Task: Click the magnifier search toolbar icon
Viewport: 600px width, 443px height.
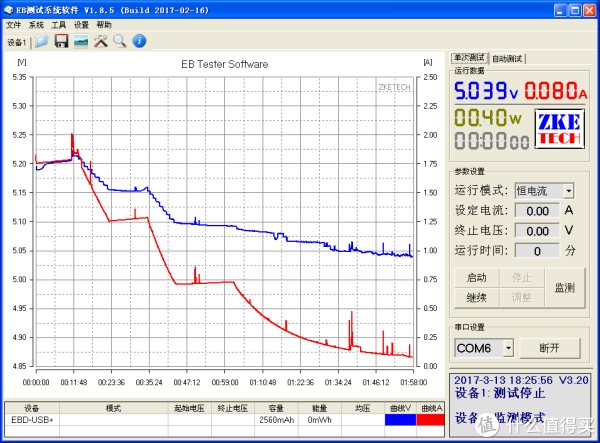Action: 120,41
